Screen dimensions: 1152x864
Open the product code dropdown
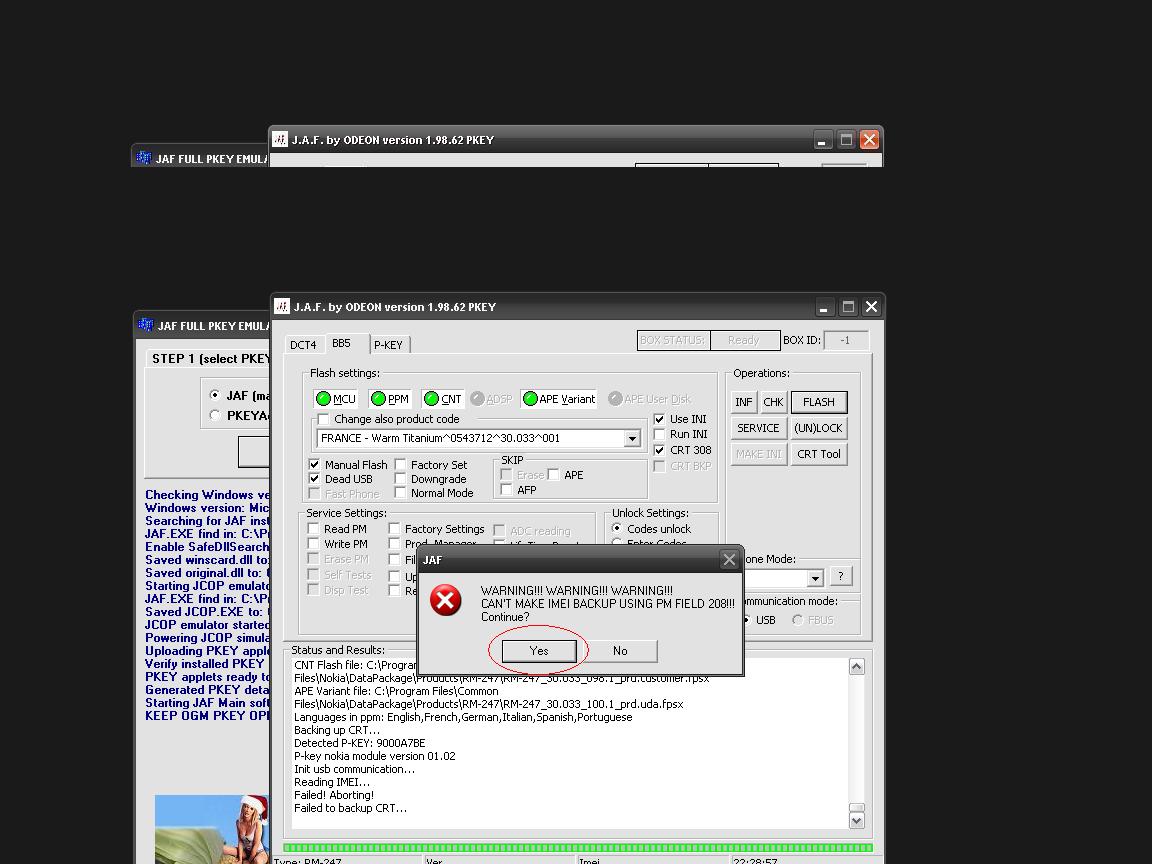click(x=632, y=438)
